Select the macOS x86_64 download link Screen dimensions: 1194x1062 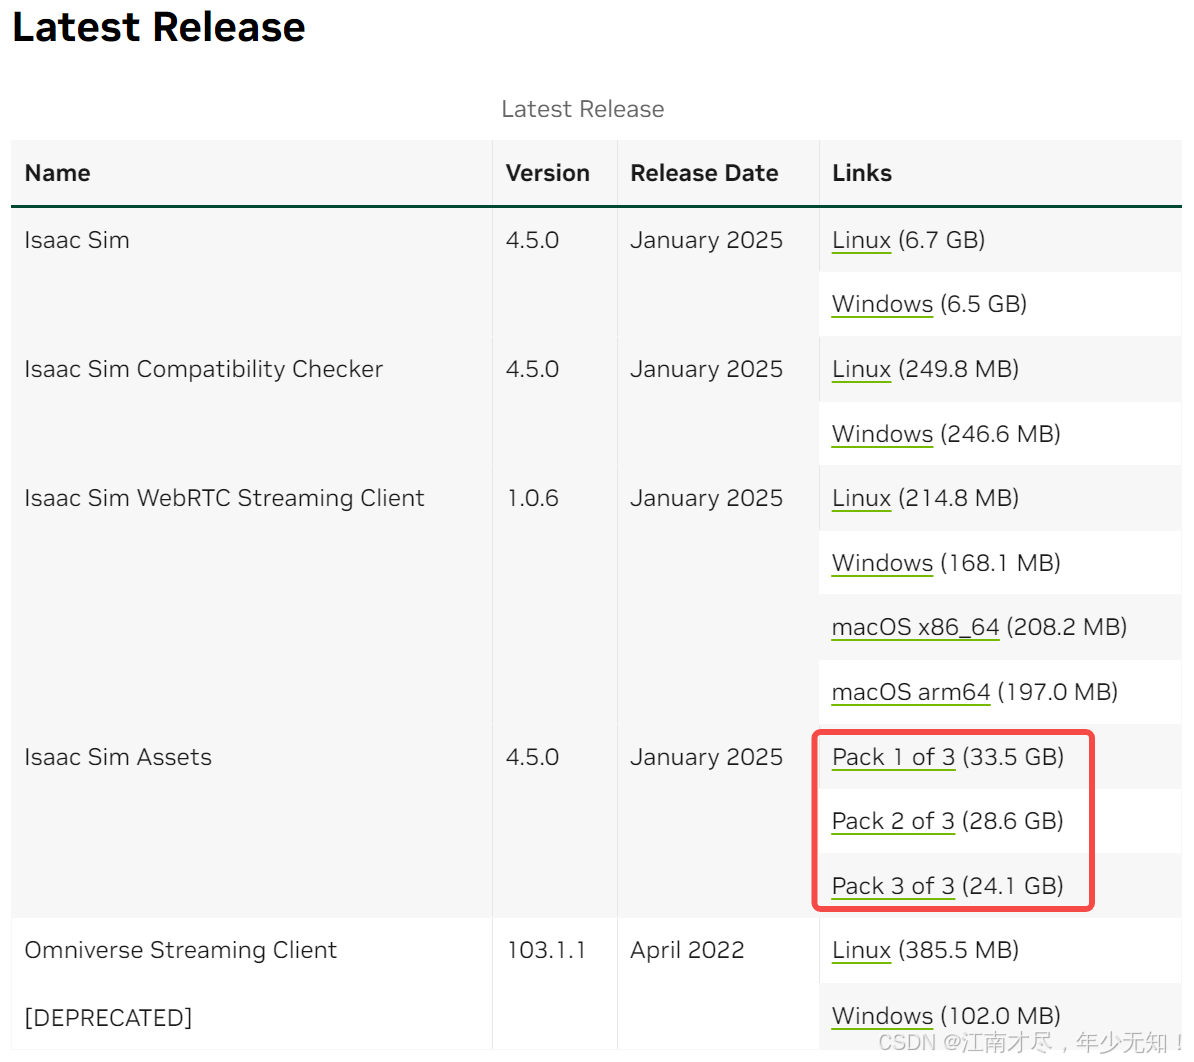(915, 627)
